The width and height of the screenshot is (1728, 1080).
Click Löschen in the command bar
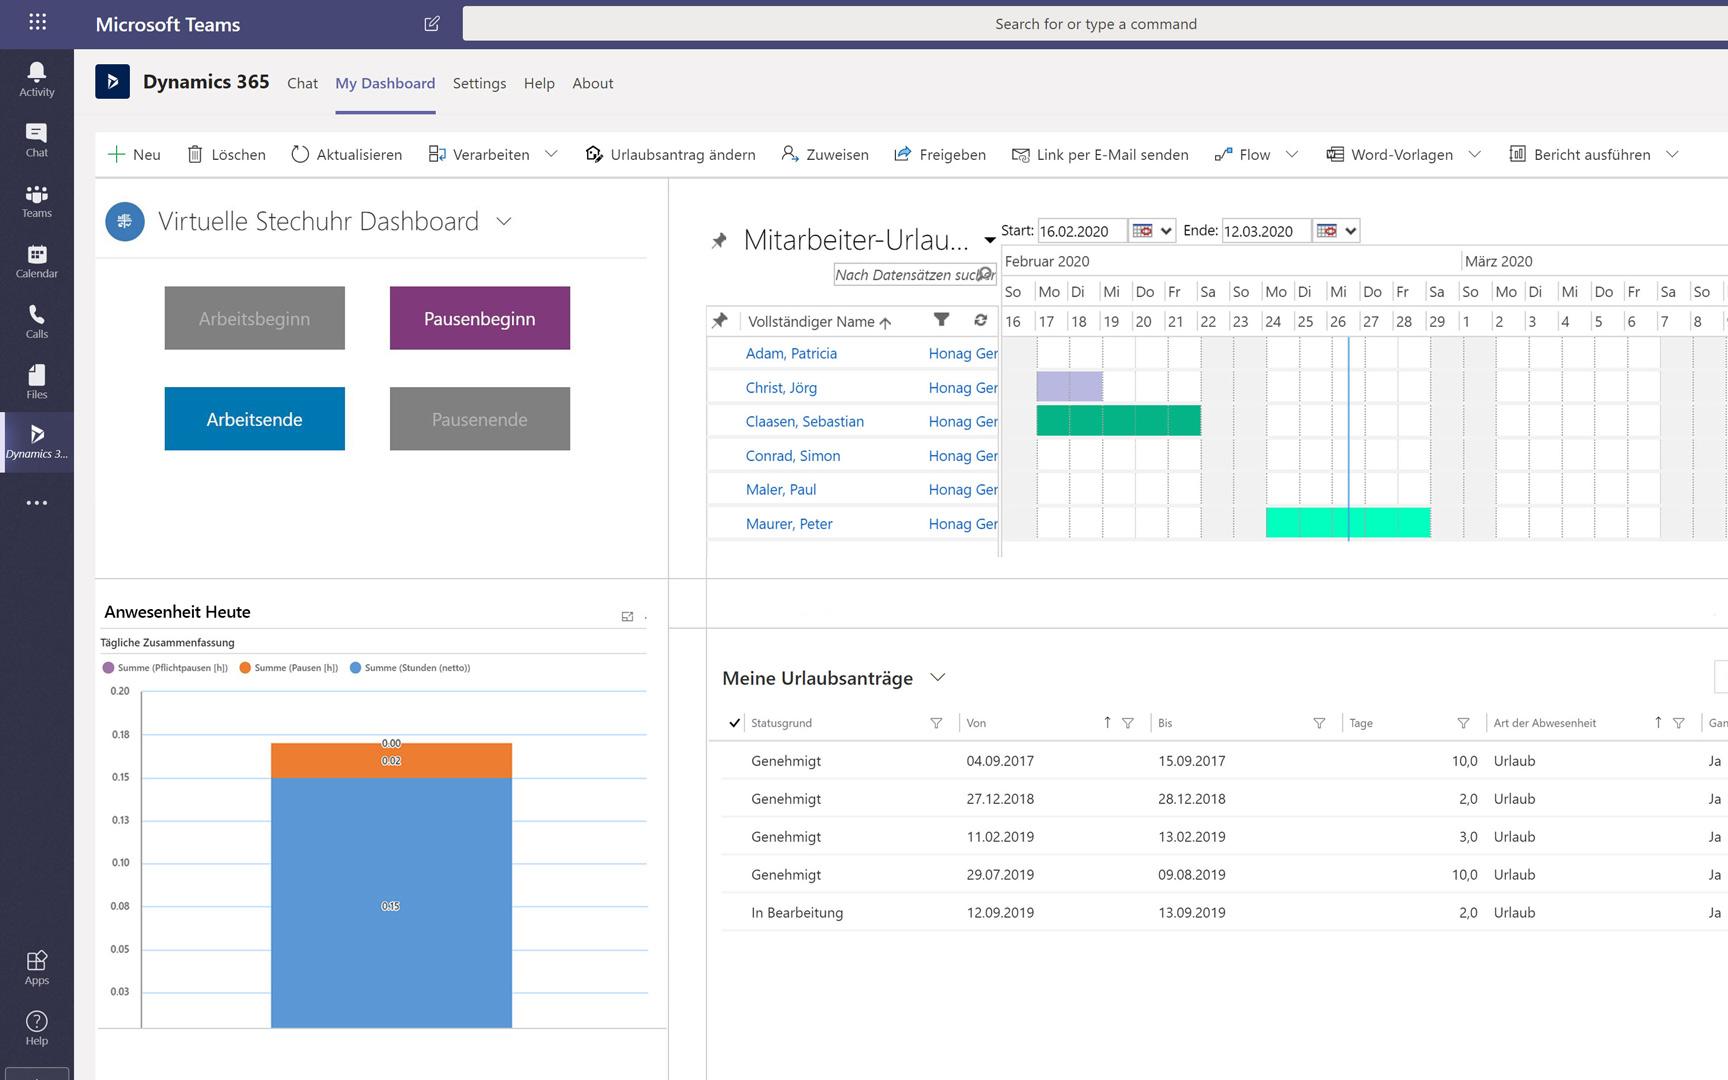point(227,154)
